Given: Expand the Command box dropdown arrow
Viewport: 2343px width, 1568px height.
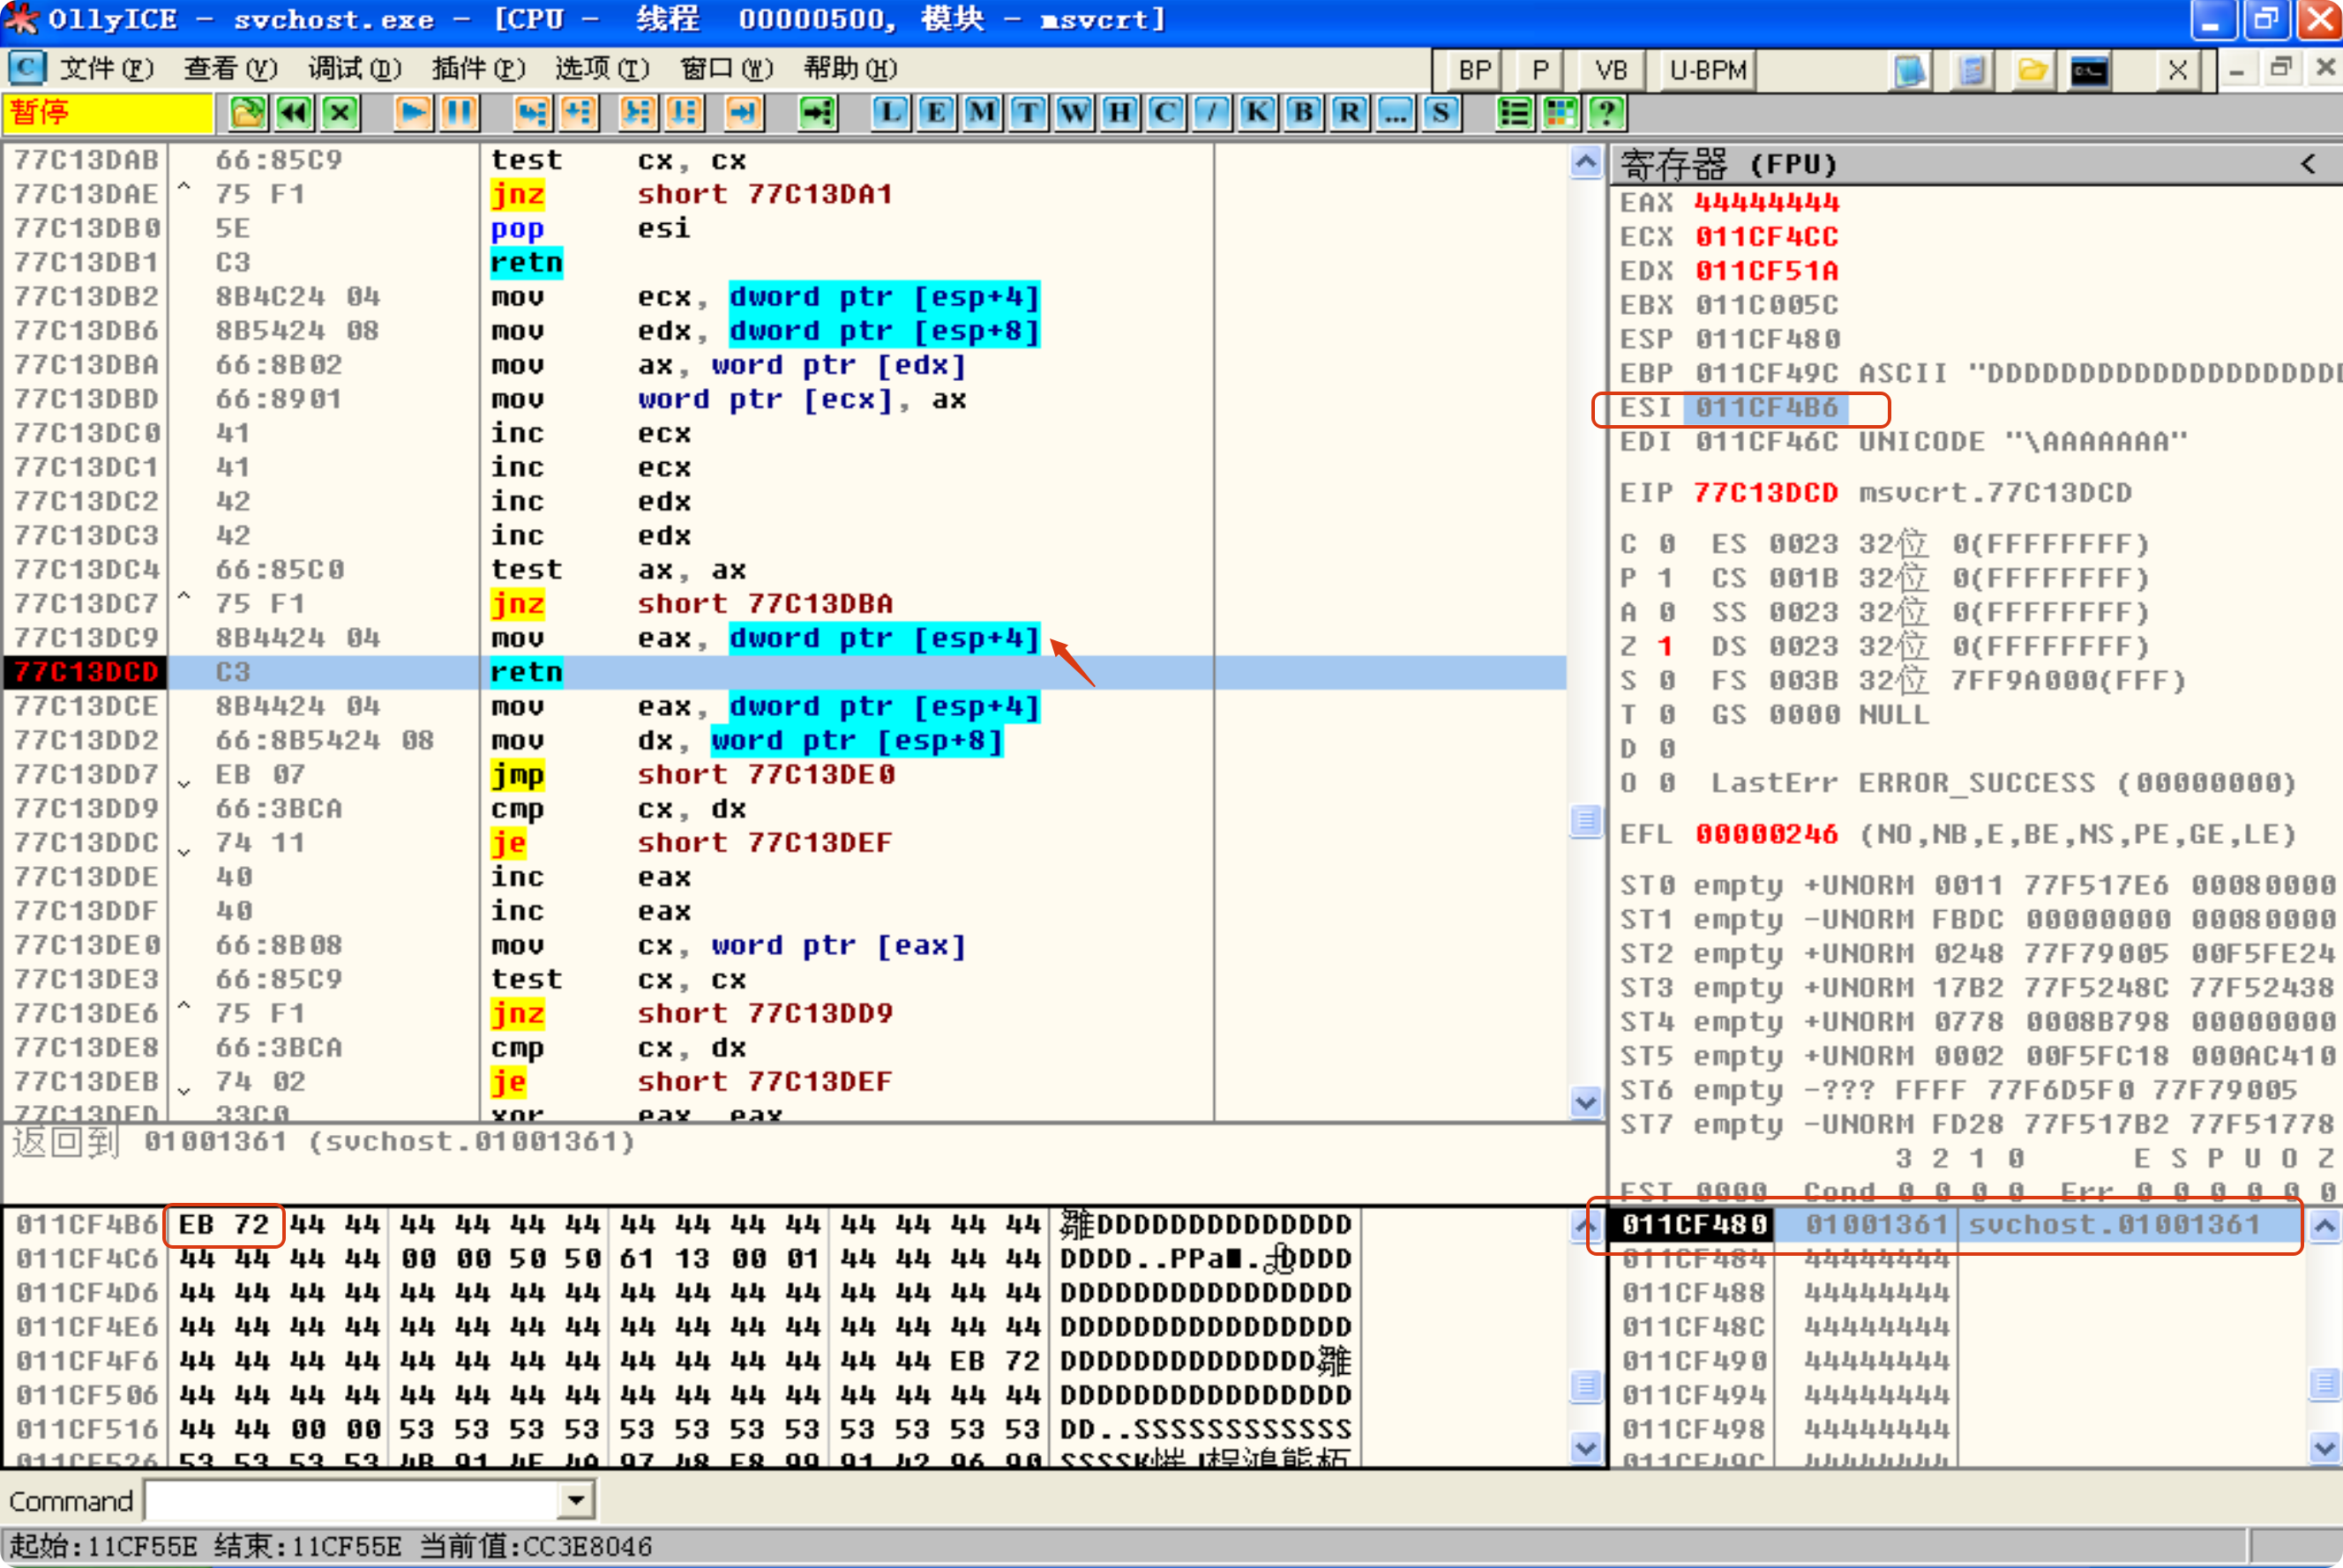Looking at the screenshot, I should [576, 1500].
